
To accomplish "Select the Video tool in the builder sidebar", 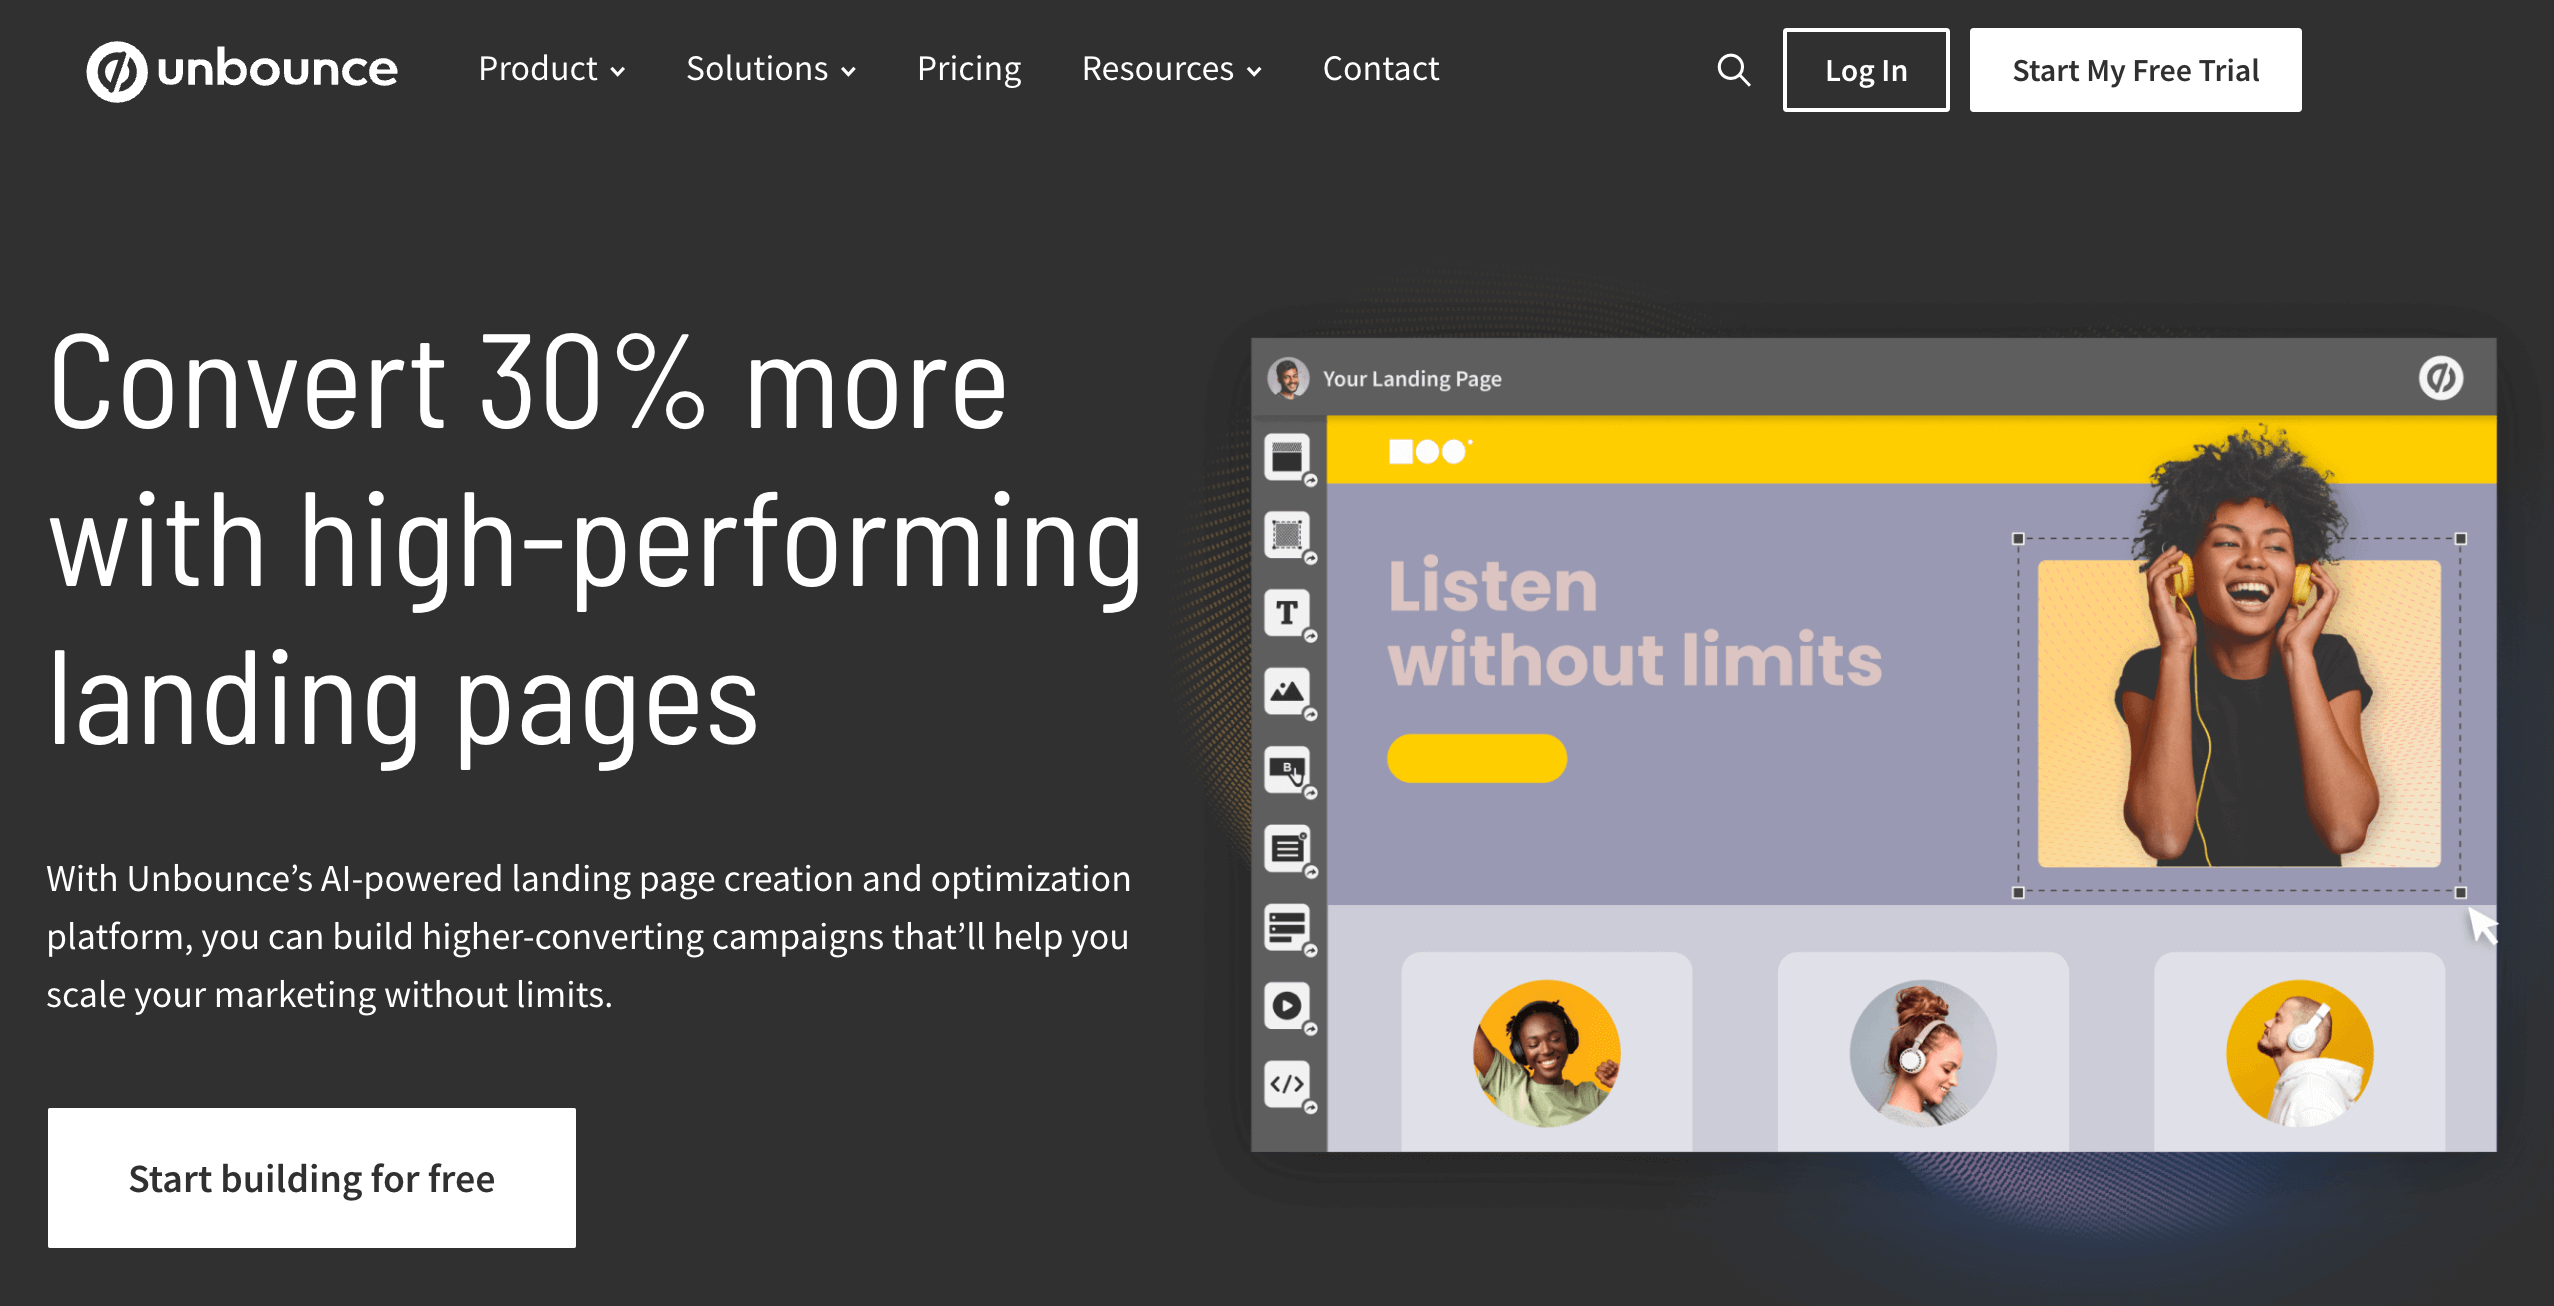I will point(1288,1006).
